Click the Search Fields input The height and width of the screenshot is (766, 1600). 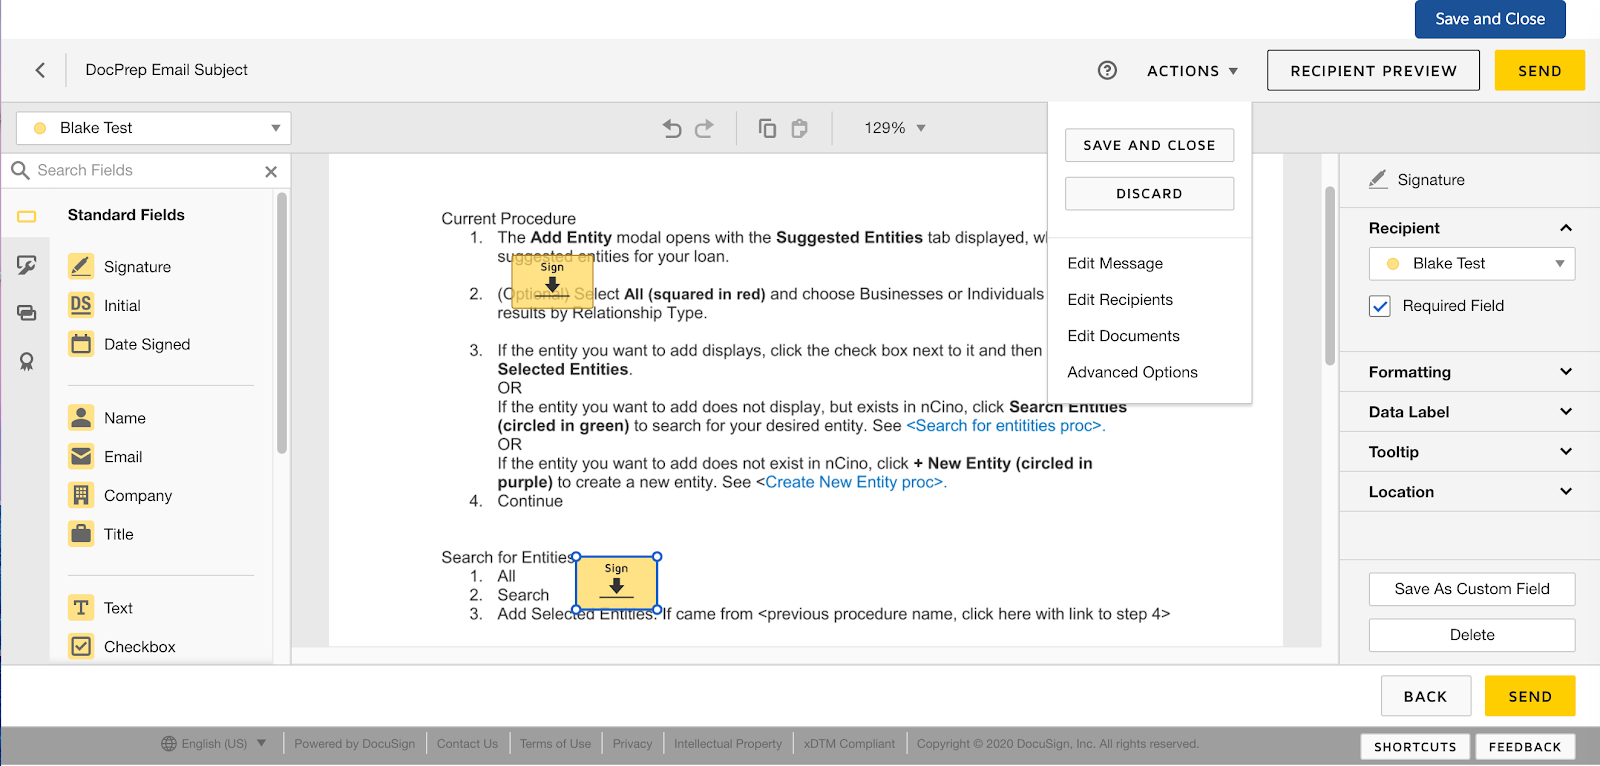(x=146, y=170)
